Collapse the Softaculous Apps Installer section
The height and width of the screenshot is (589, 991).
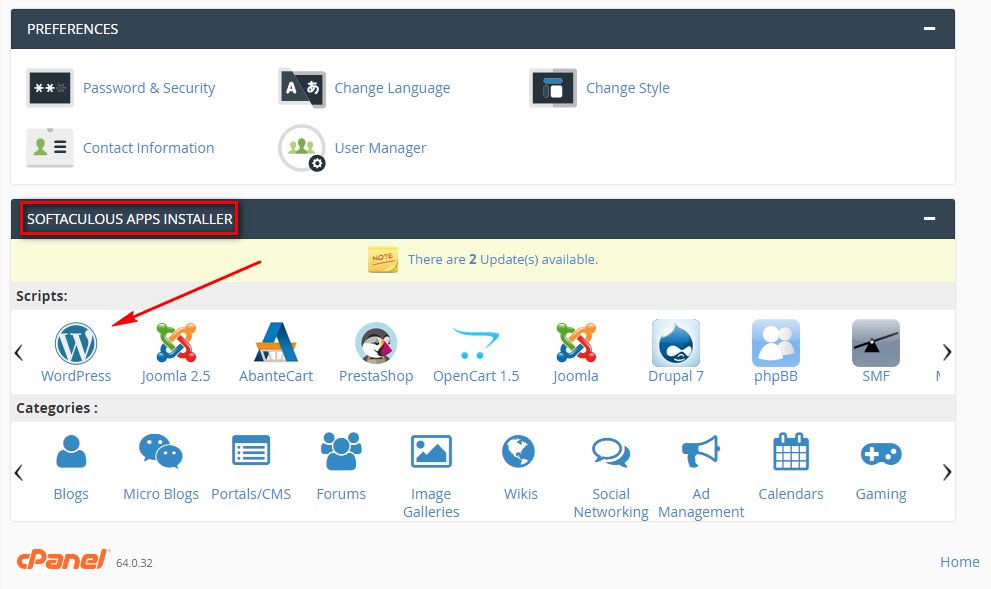(929, 219)
